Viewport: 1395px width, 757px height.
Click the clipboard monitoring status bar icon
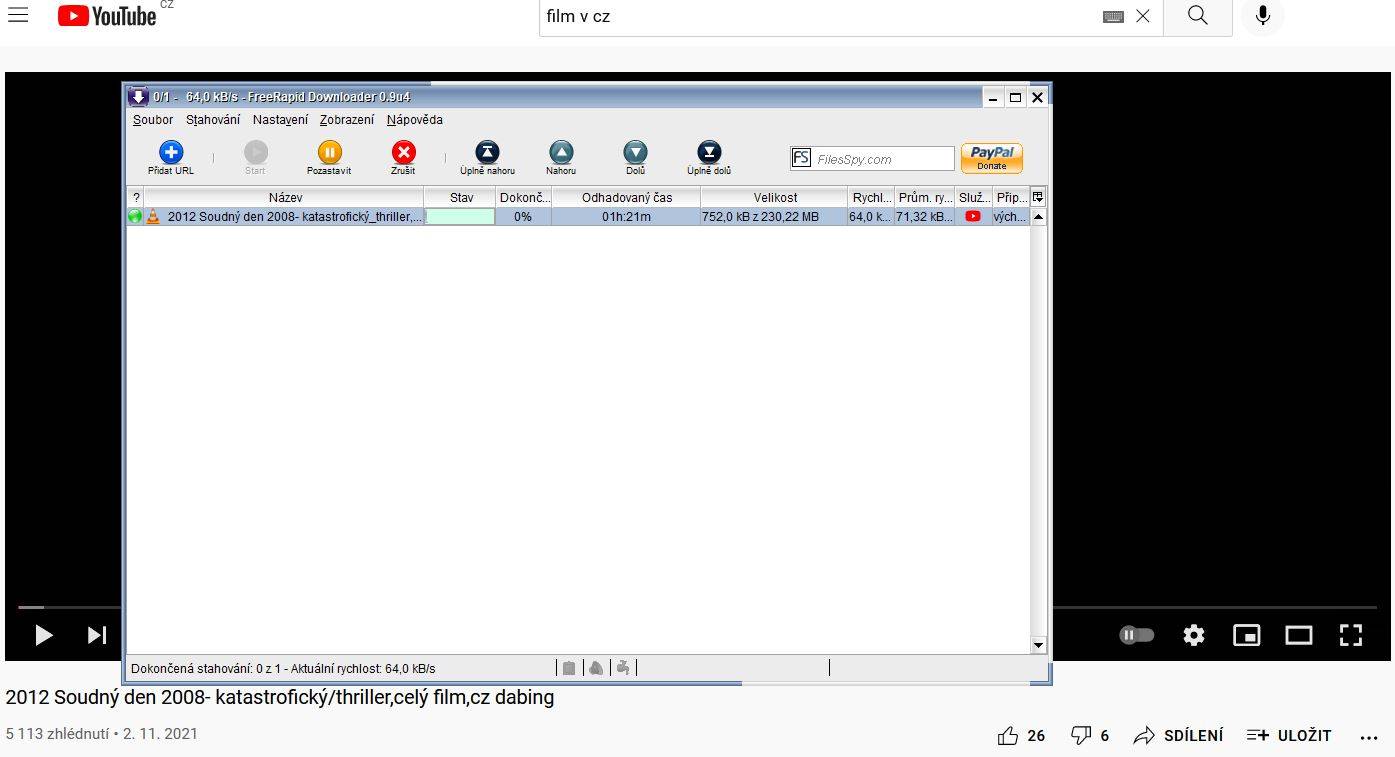click(x=569, y=668)
